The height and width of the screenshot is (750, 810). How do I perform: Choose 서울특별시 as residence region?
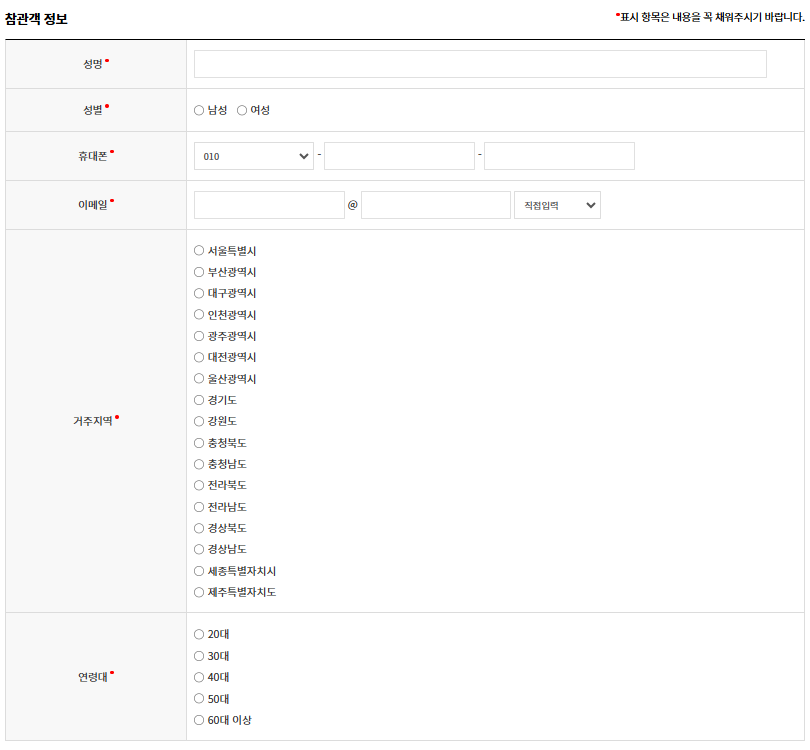[199, 250]
